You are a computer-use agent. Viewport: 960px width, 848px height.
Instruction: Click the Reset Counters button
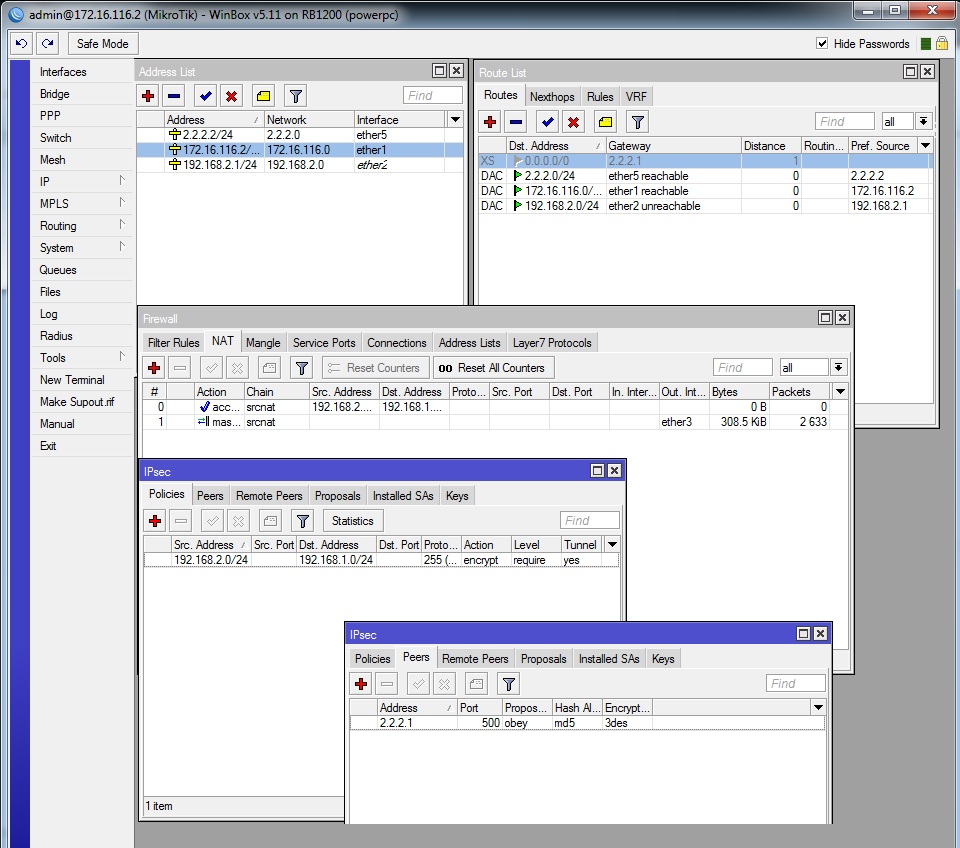tap(376, 368)
